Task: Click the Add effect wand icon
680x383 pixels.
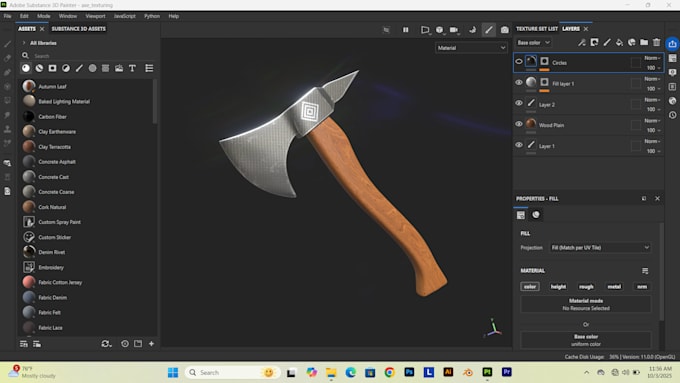Action: coord(582,43)
